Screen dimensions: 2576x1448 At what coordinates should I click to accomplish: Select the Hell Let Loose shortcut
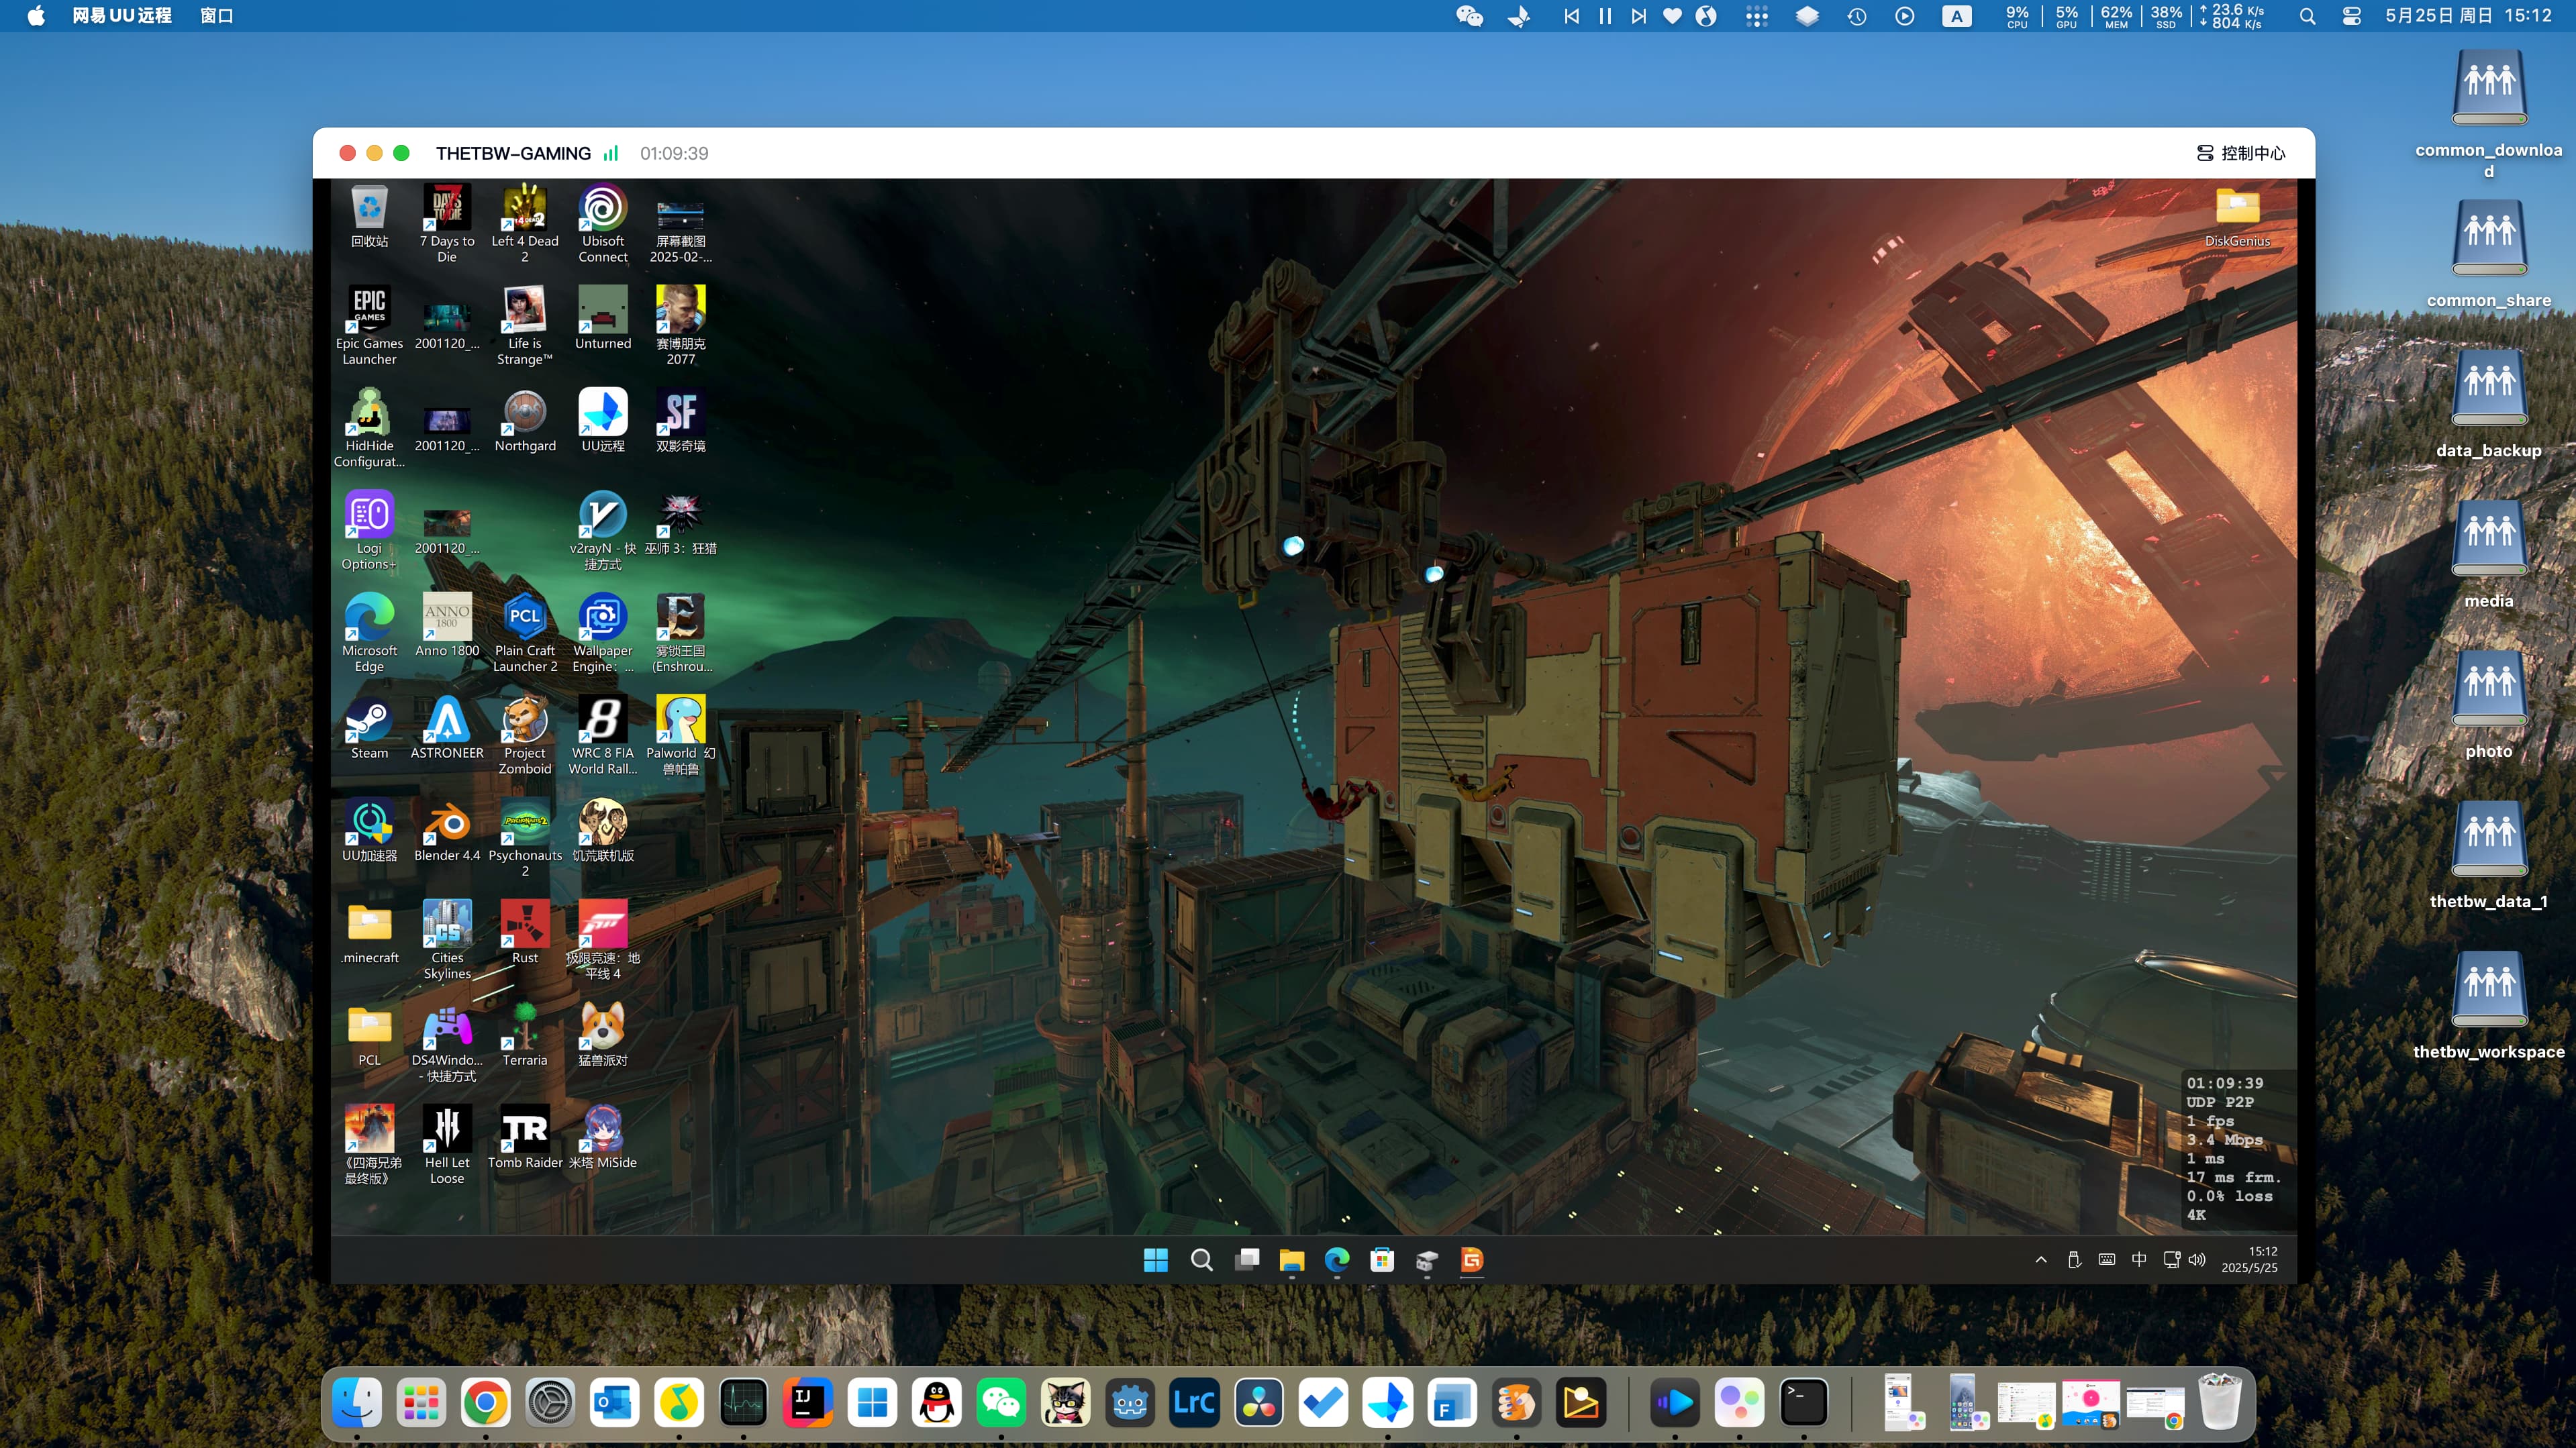447,1145
